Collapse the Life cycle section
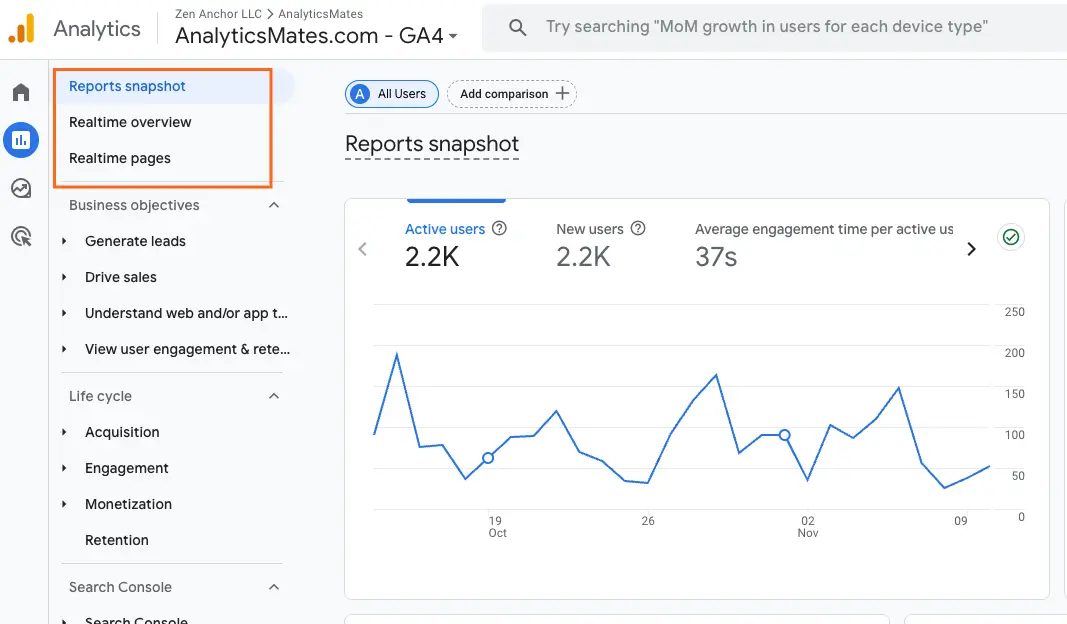Image resolution: width=1067 pixels, height=624 pixels. click(x=274, y=396)
